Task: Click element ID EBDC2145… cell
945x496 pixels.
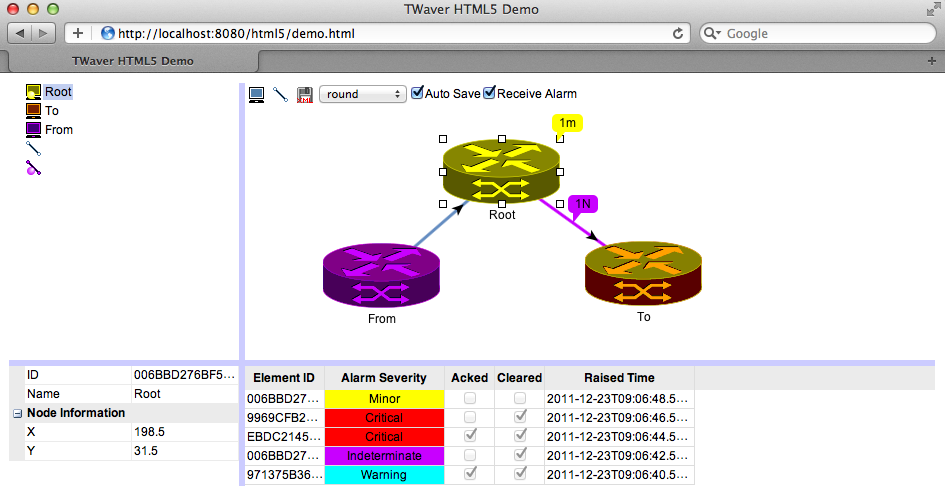Action: [x=284, y=437]
